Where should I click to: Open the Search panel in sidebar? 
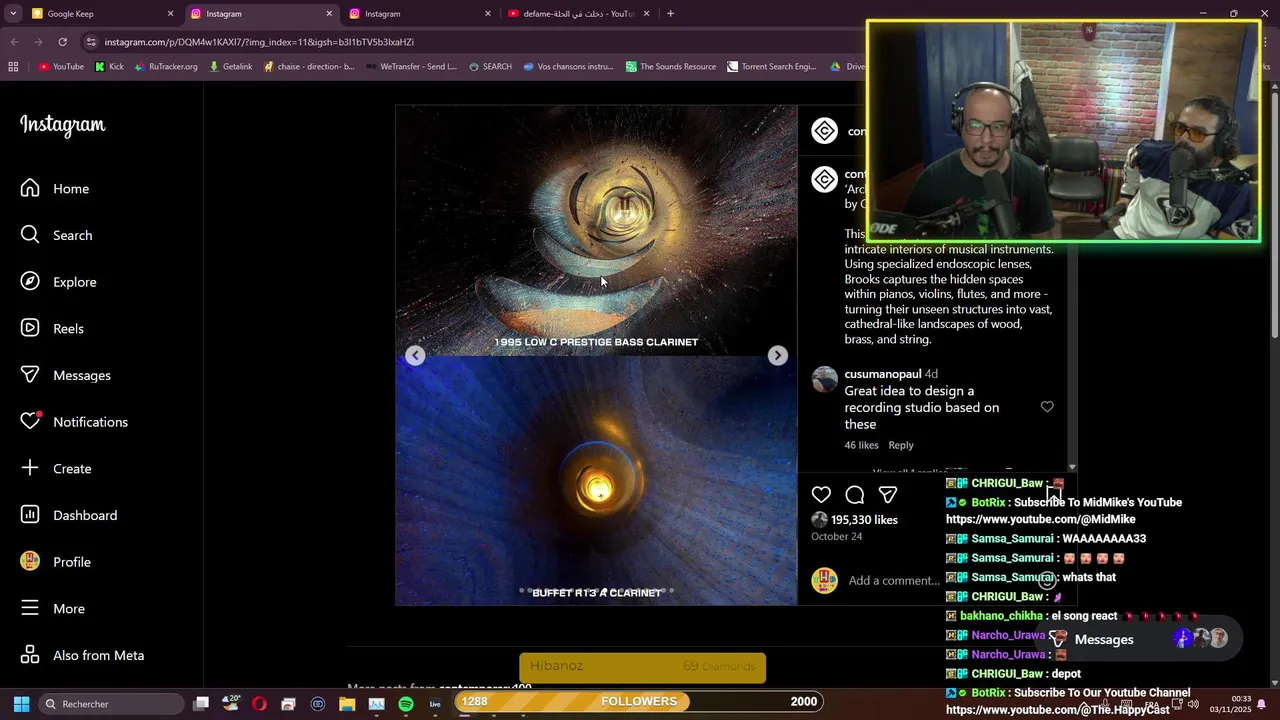[x=57, y=235]
